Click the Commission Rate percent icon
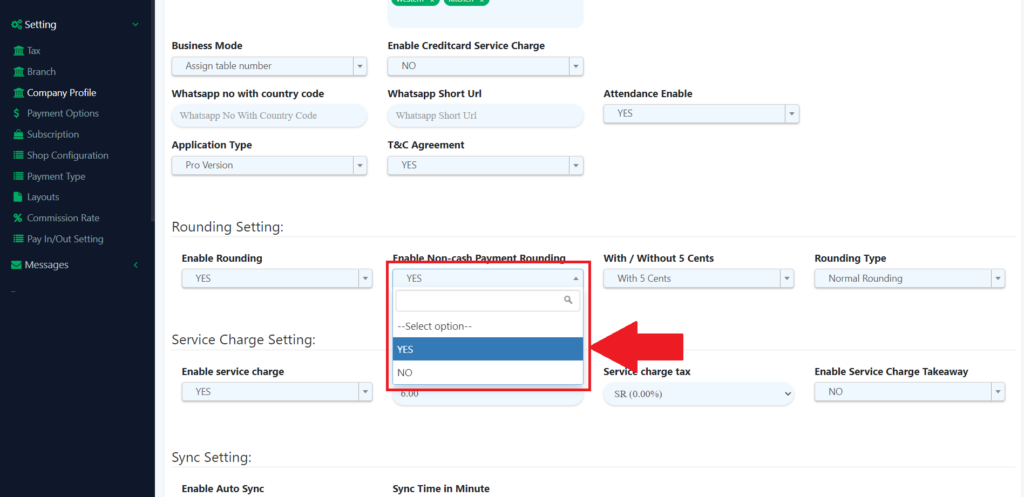Screen dimensions: 1024x497 pos(17,219)
